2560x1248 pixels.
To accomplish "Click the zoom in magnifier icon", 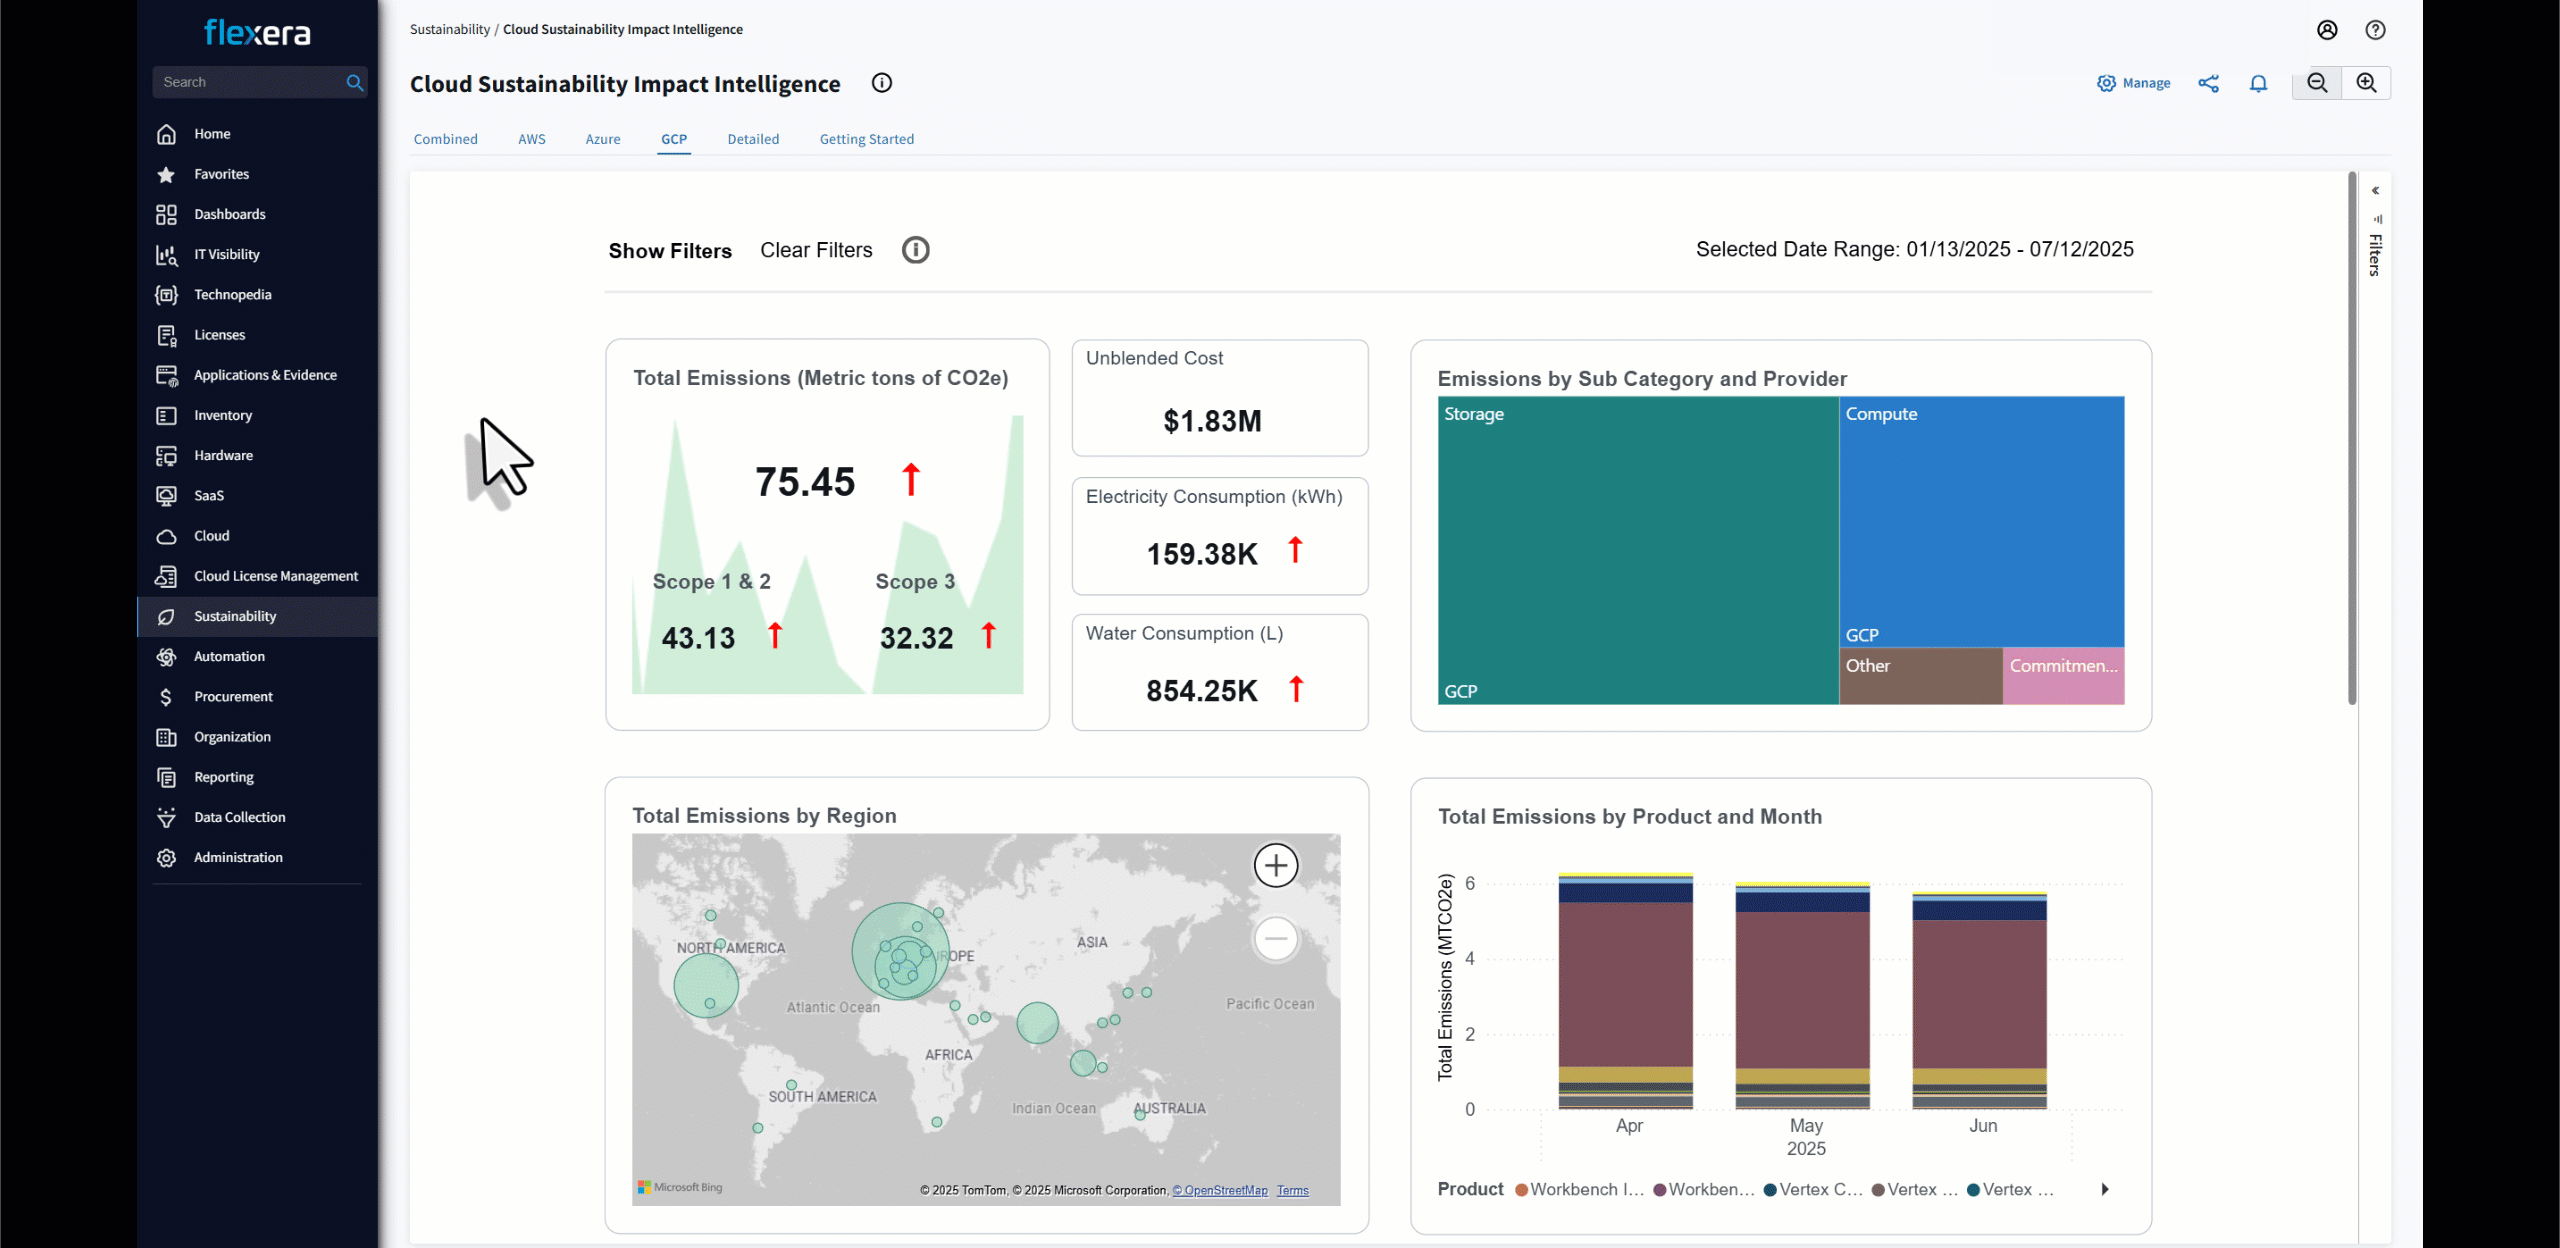I will click(x=2366, y=83).
